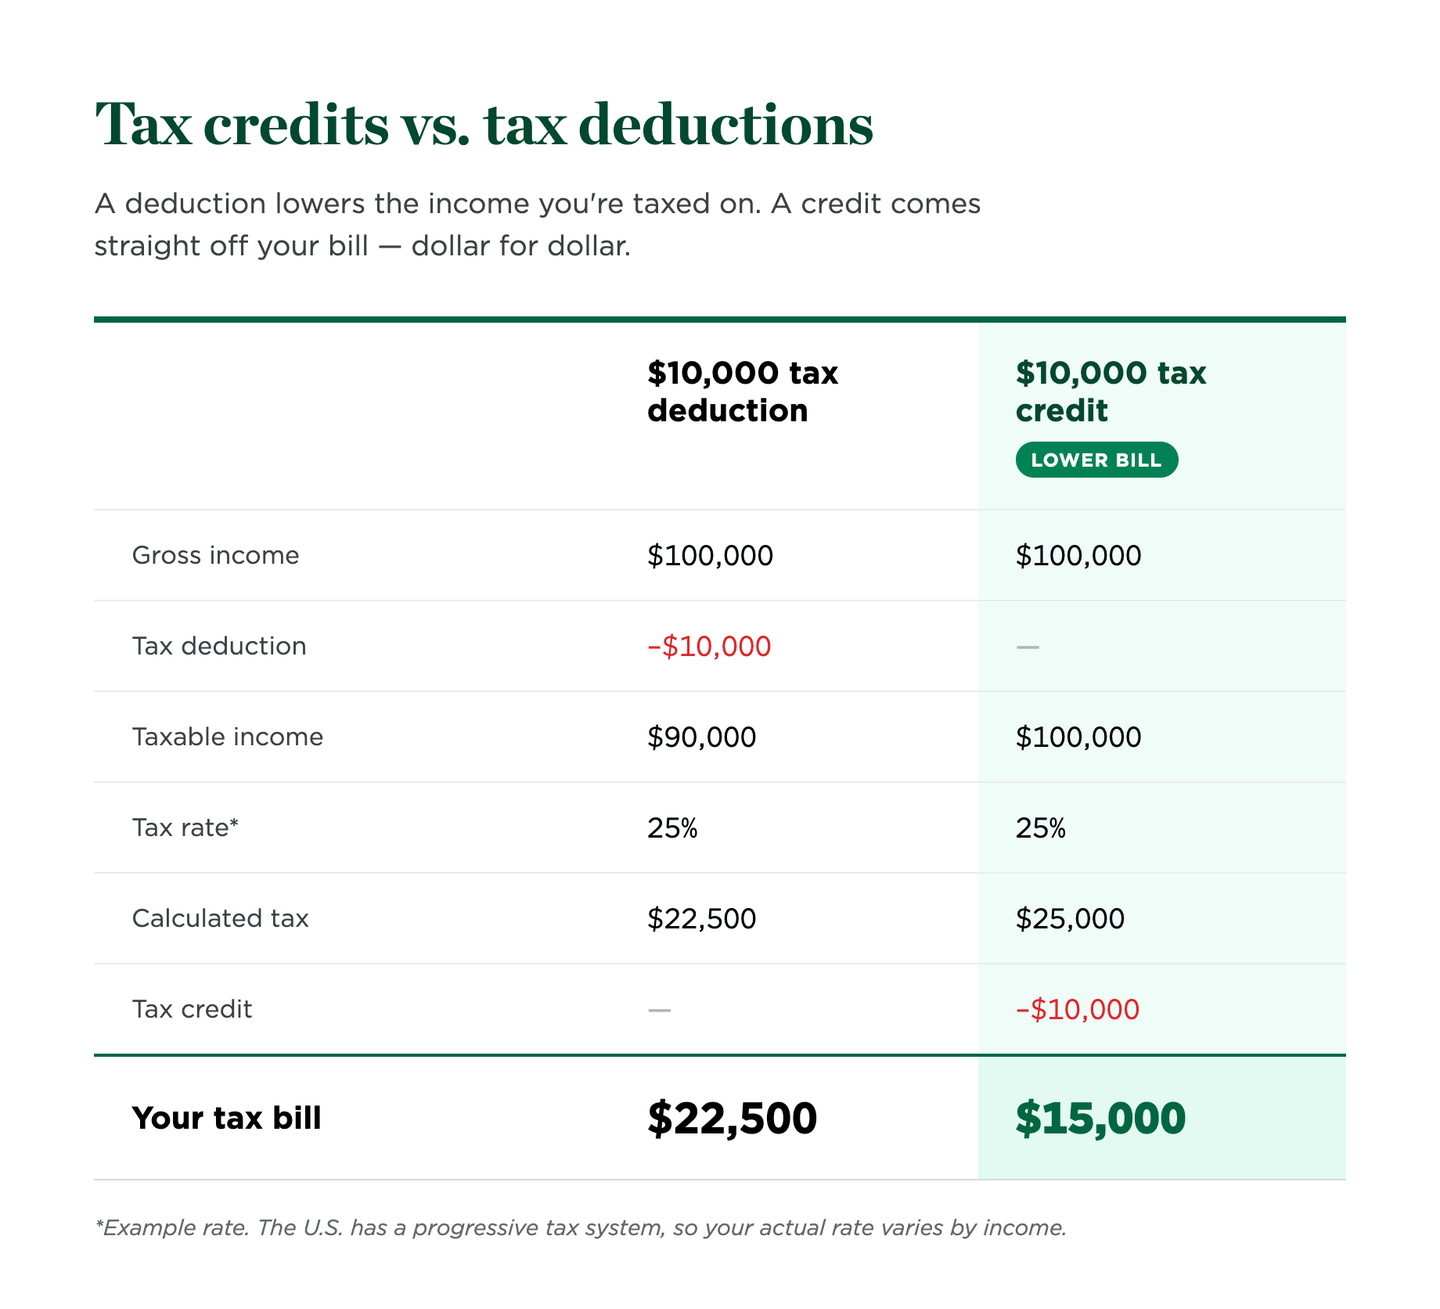Select the $10,000 tax deduction column header
The image size is (1440, 1309).
coord(742,392)
